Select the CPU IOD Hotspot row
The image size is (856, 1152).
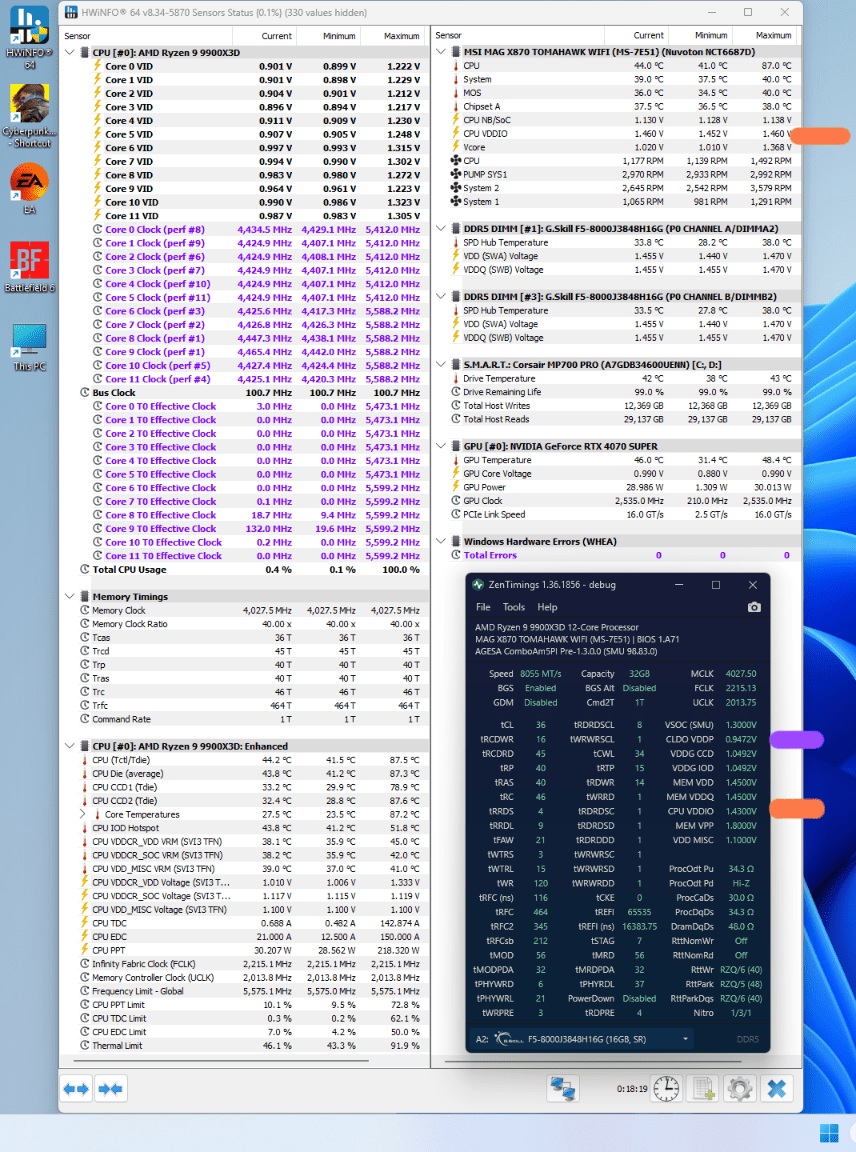(x=245, y=828)
